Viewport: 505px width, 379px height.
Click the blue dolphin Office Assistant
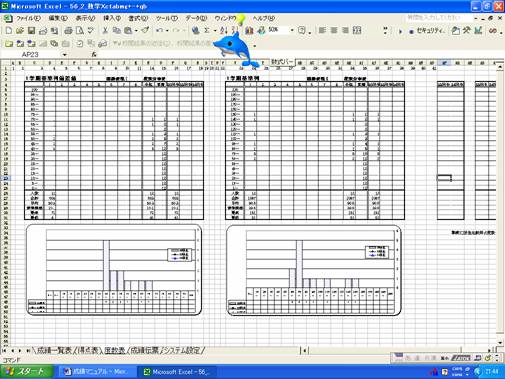pos(236,49)
